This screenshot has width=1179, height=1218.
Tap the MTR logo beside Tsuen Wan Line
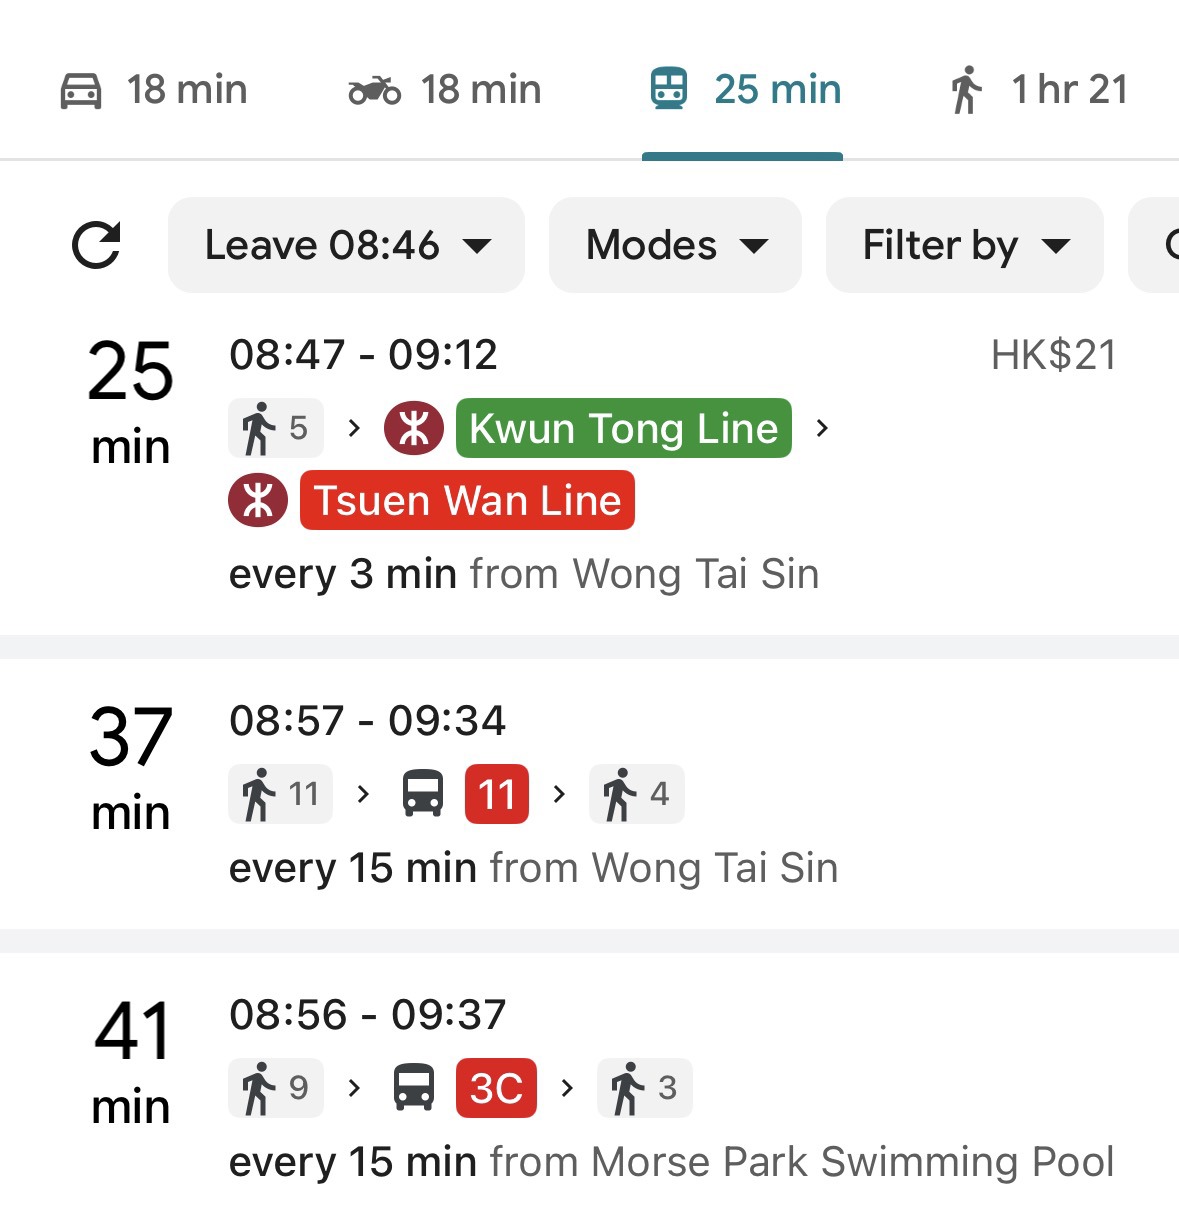point(258,500)
